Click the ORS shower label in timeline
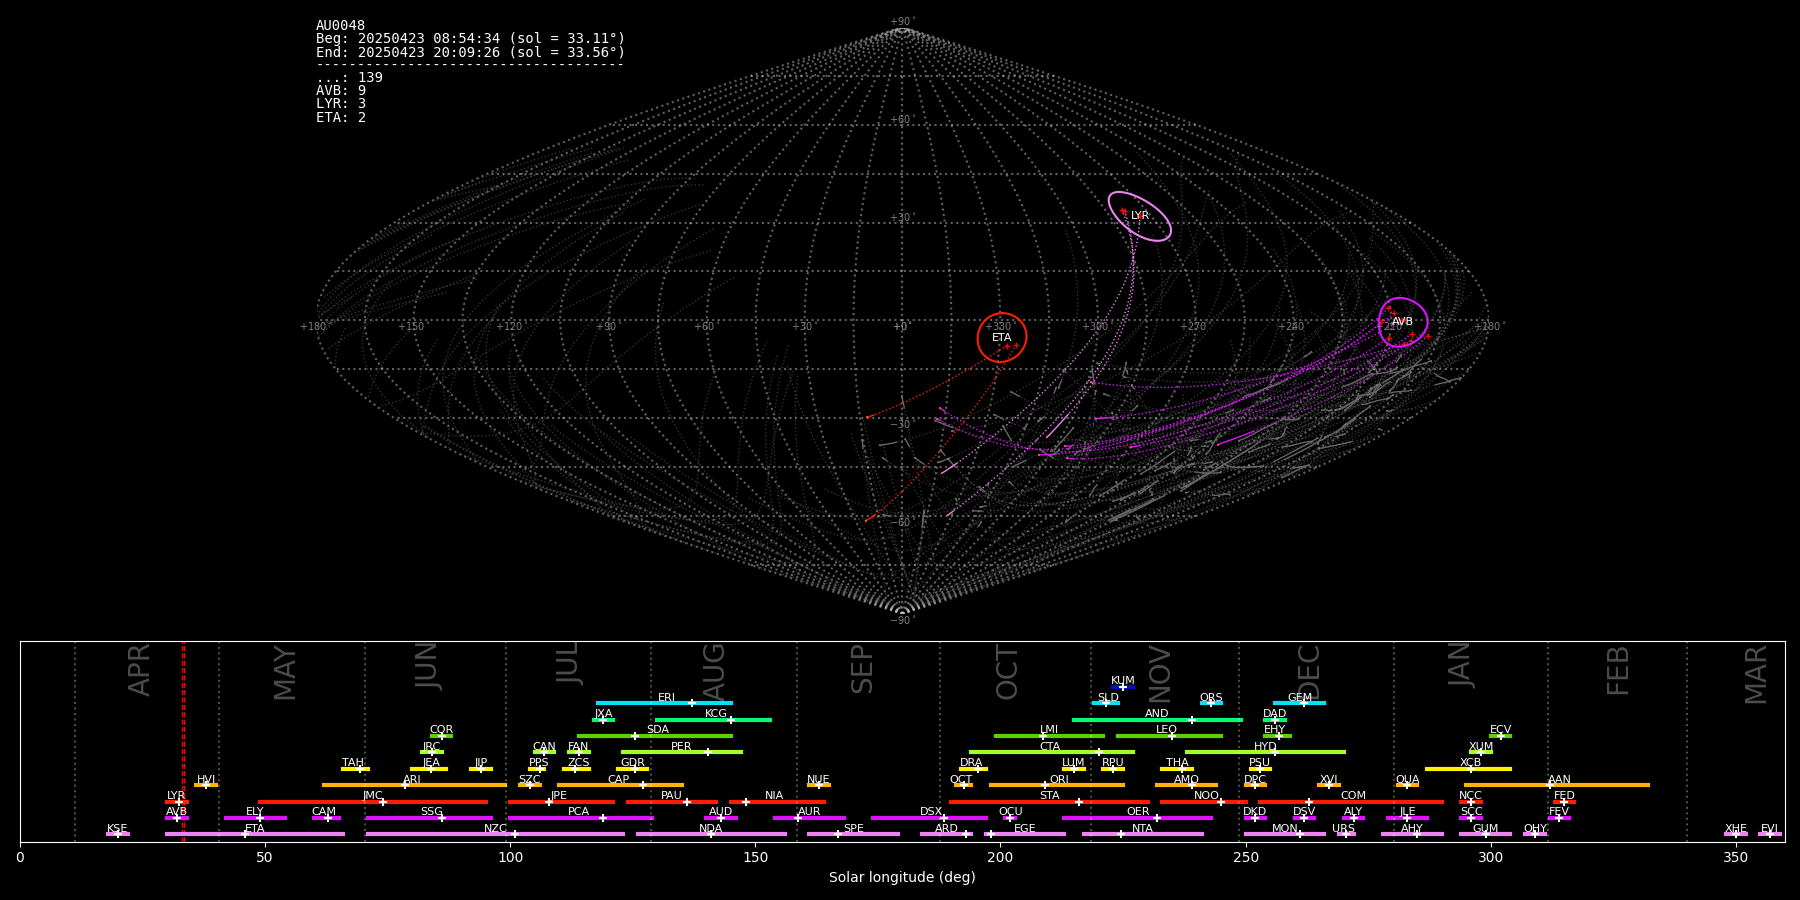Screen dimensions: 1800x900 tap(1211, 698)
